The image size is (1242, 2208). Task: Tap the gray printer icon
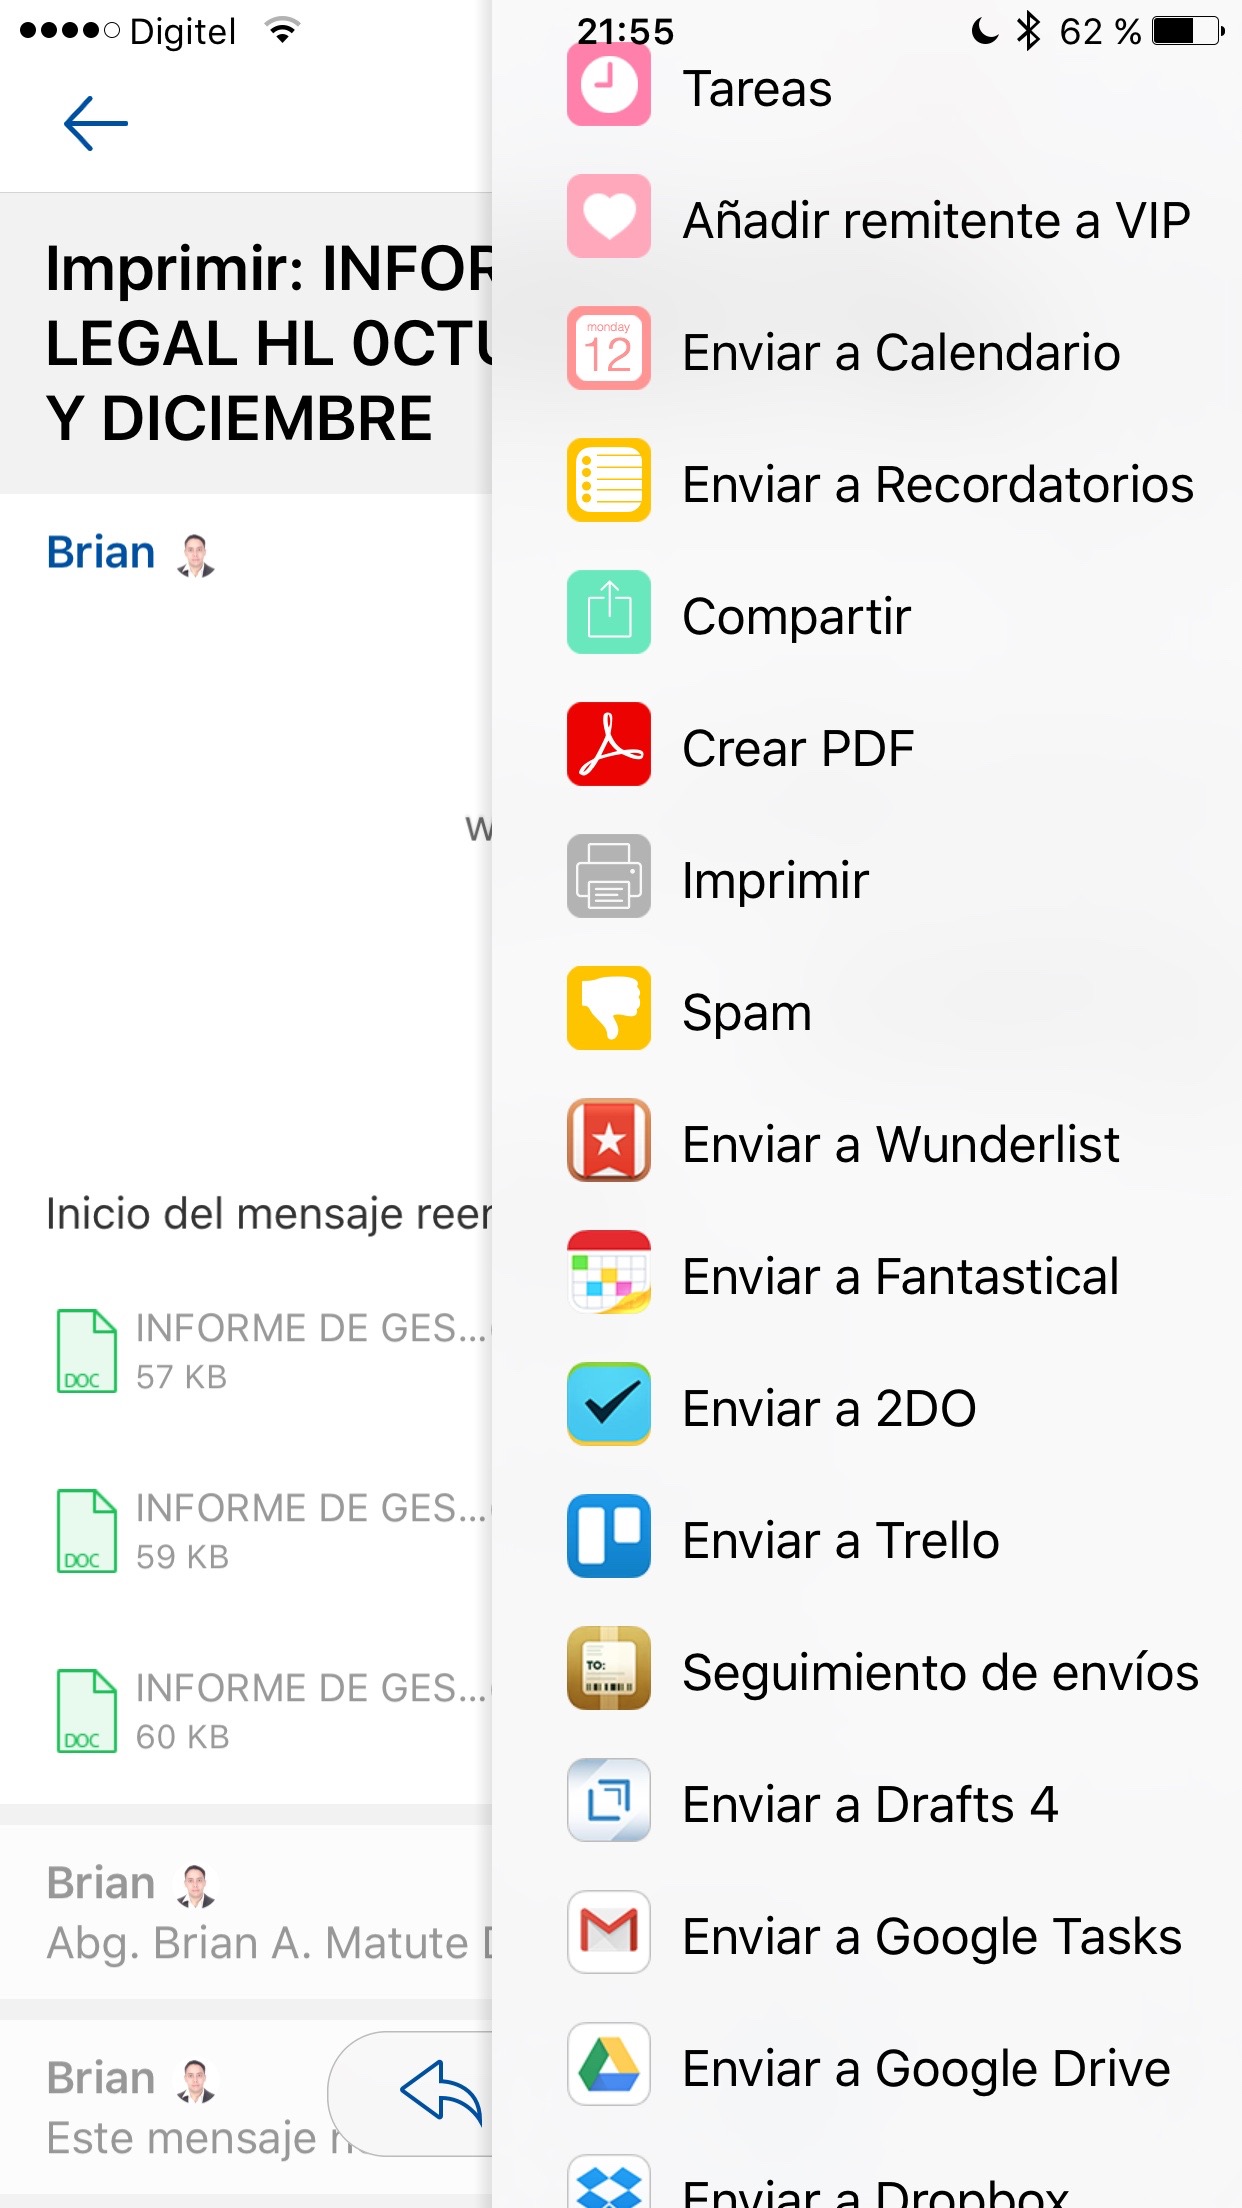[x=608, y=876]
